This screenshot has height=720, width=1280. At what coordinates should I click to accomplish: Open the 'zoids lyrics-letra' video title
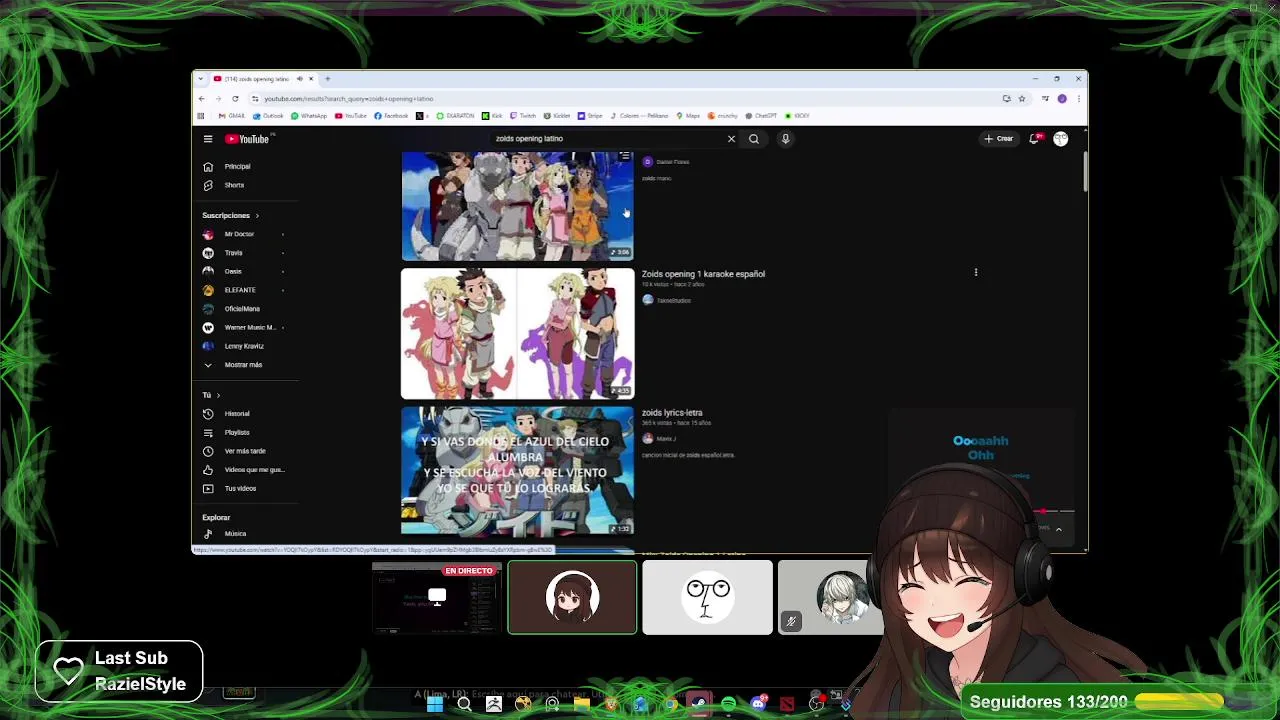pyautogui.click(x=672, y=413)
